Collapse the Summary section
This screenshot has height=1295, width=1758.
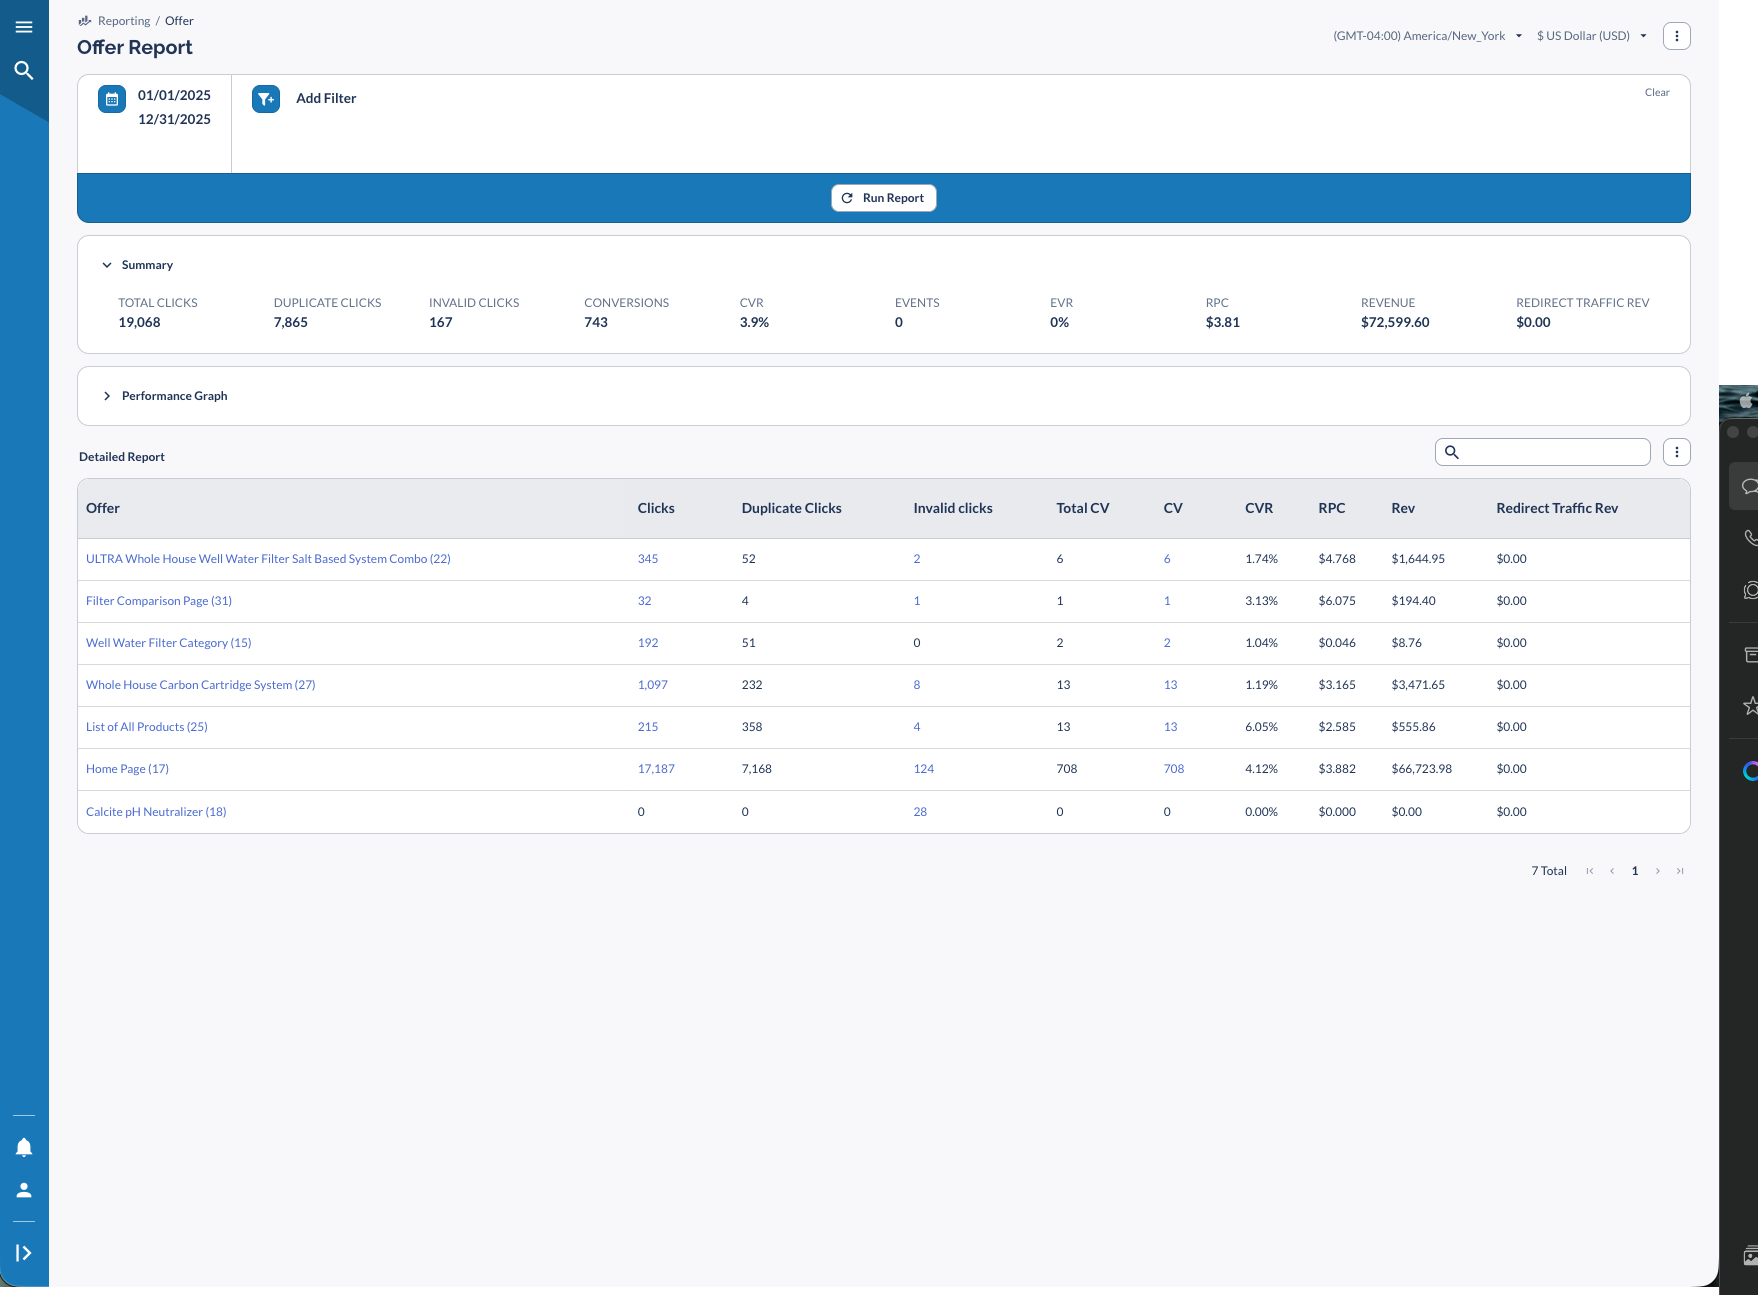107,265
